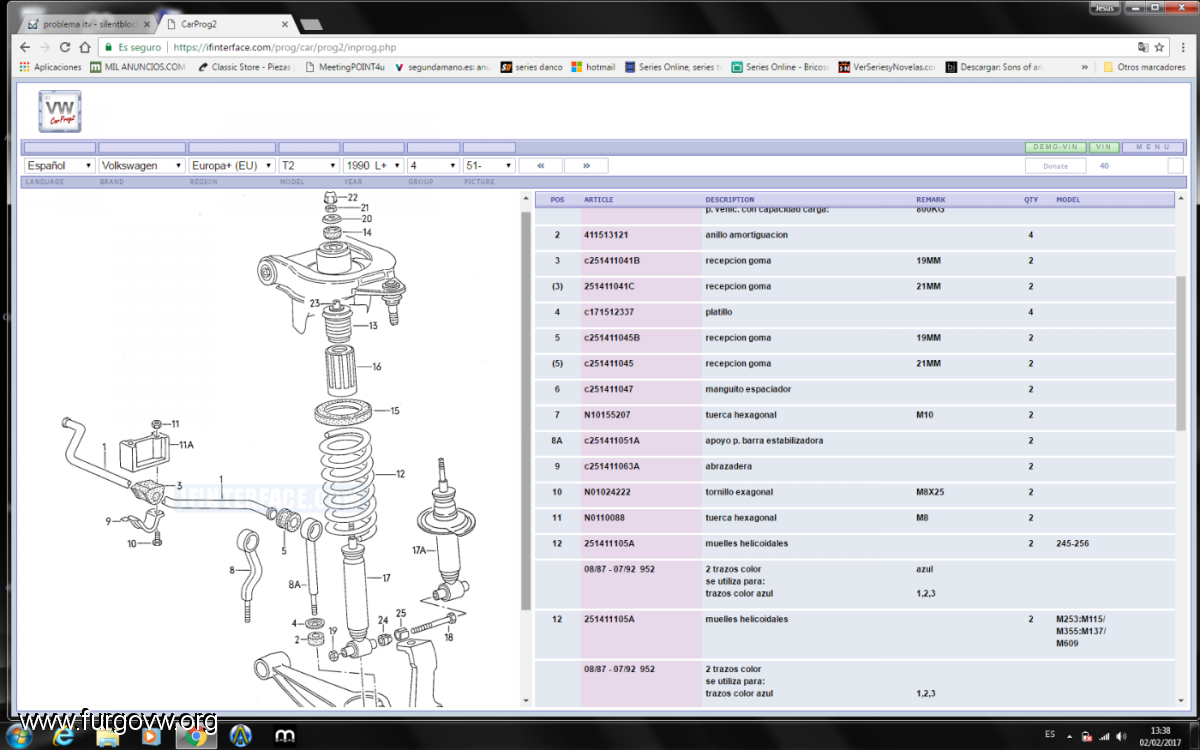1200x750 pixels.
Task: Select article 251411041C
Action: pyautogui.click(x=609, y=287)
